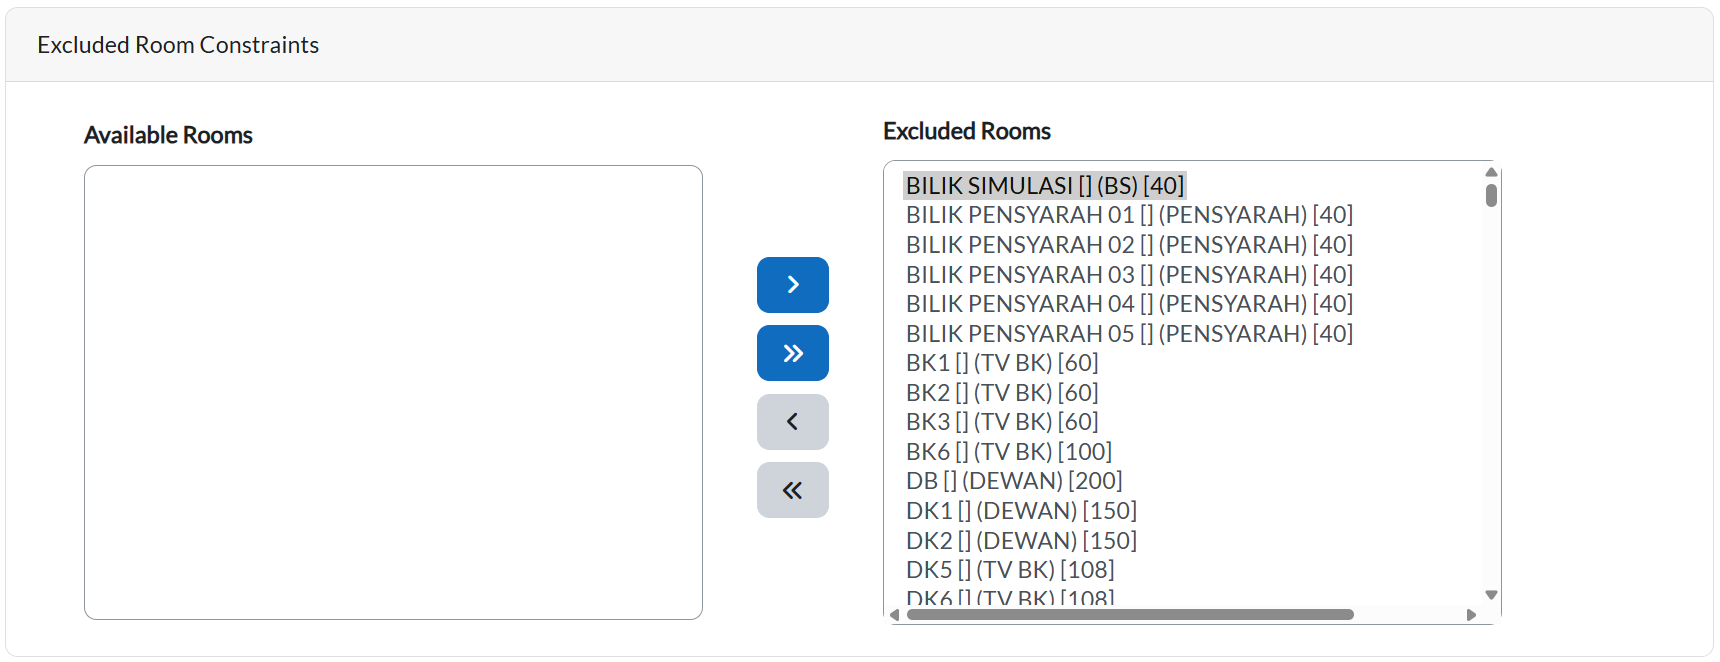
Task: Click inside the empty Available Rooms list
Action: point(393,392)
